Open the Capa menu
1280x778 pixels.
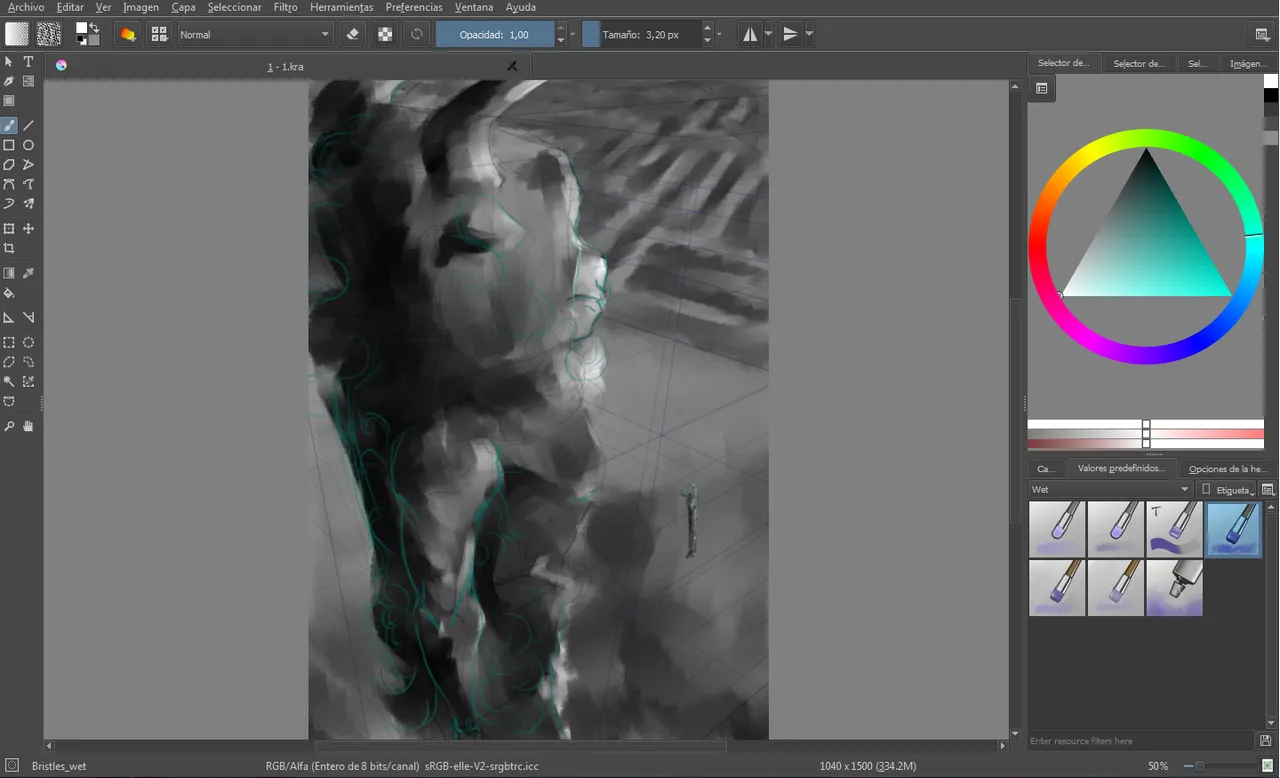click(x=183, y=7)
